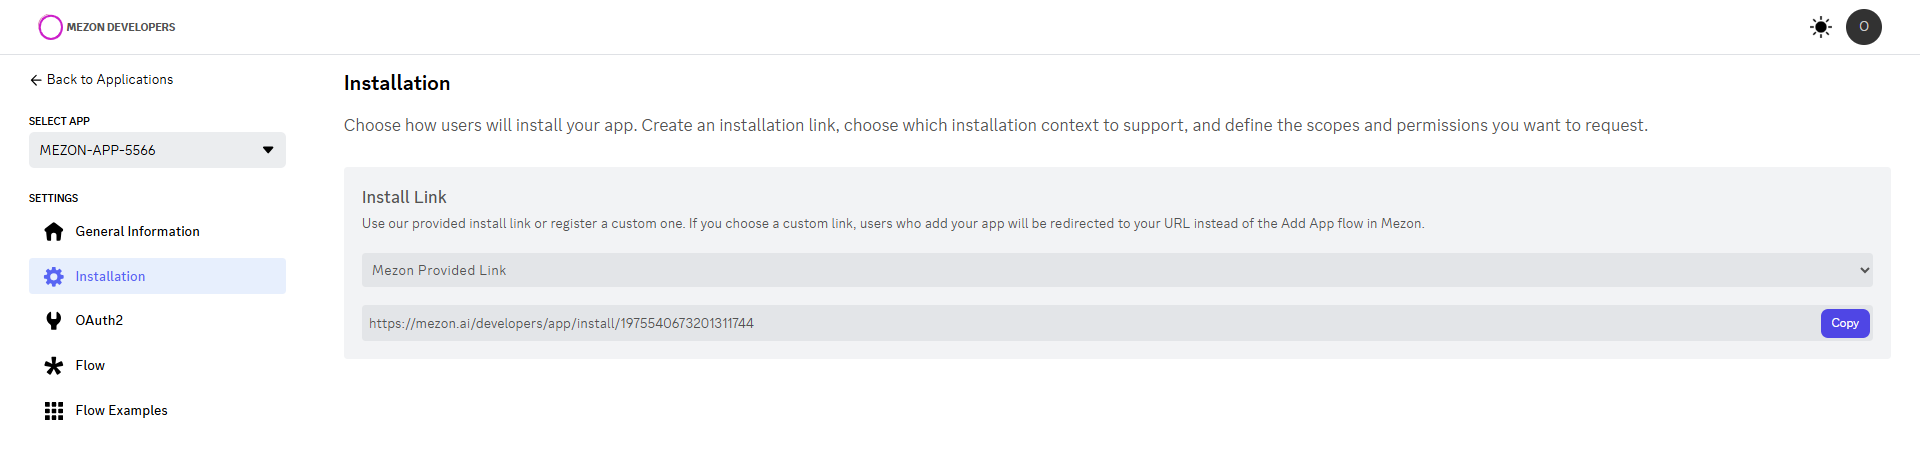Click the OAuth2 plug icon
This screenshot has height=450, width=1920.
(x=54, y=321)
